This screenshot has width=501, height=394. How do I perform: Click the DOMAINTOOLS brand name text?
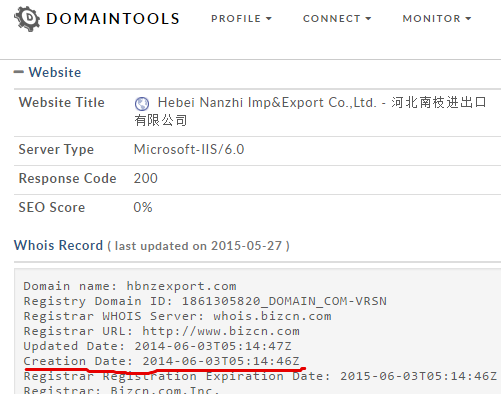(x=113, y=19)
